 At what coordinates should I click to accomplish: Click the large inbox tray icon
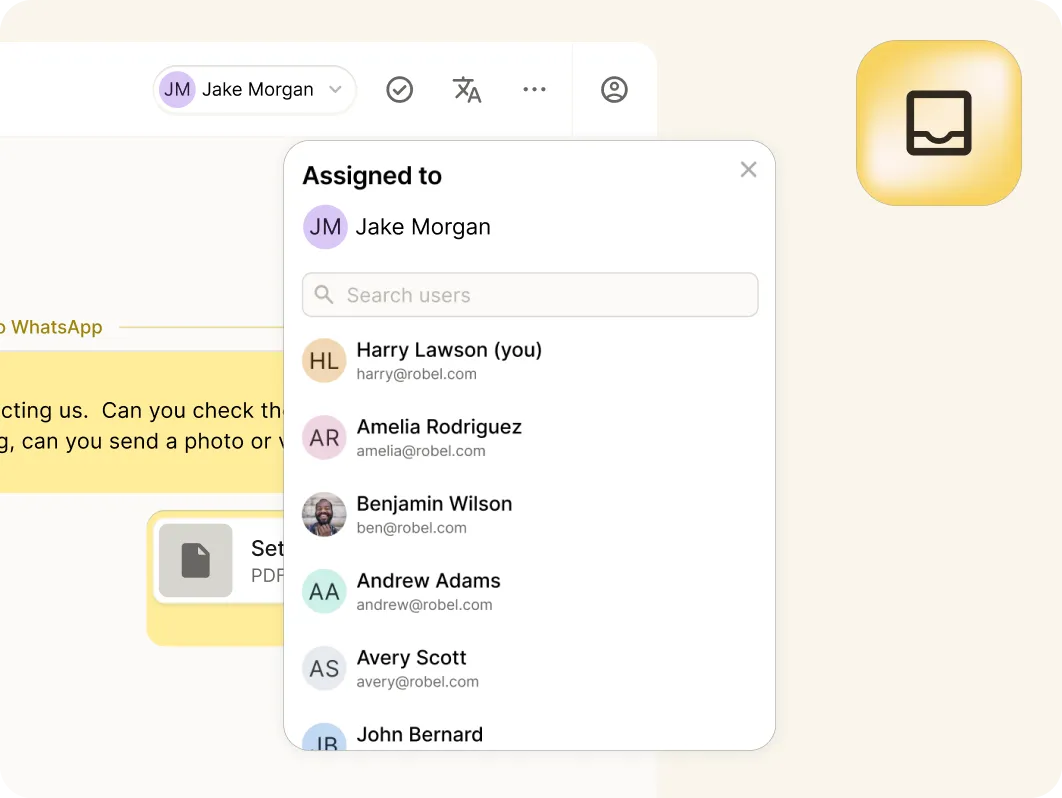(939, 123)
